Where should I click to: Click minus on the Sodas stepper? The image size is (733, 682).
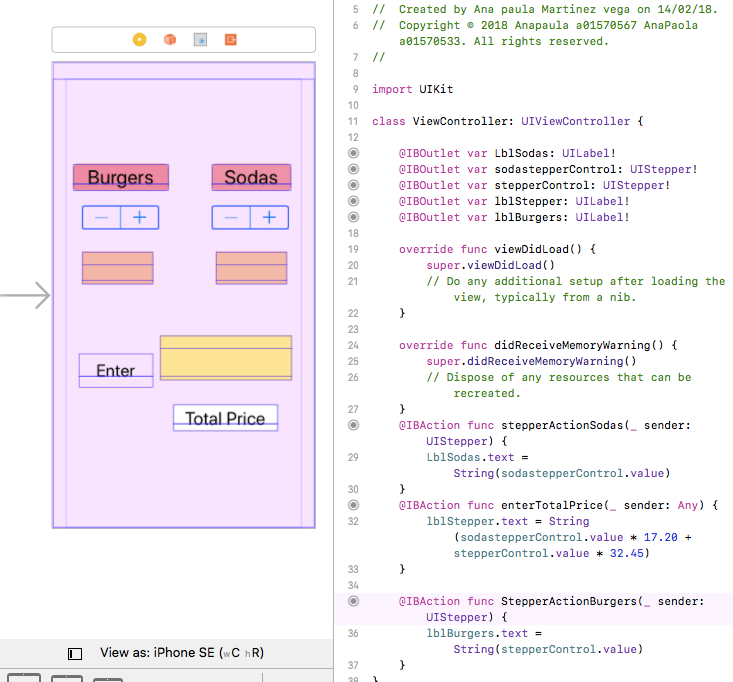coord(231,217)
